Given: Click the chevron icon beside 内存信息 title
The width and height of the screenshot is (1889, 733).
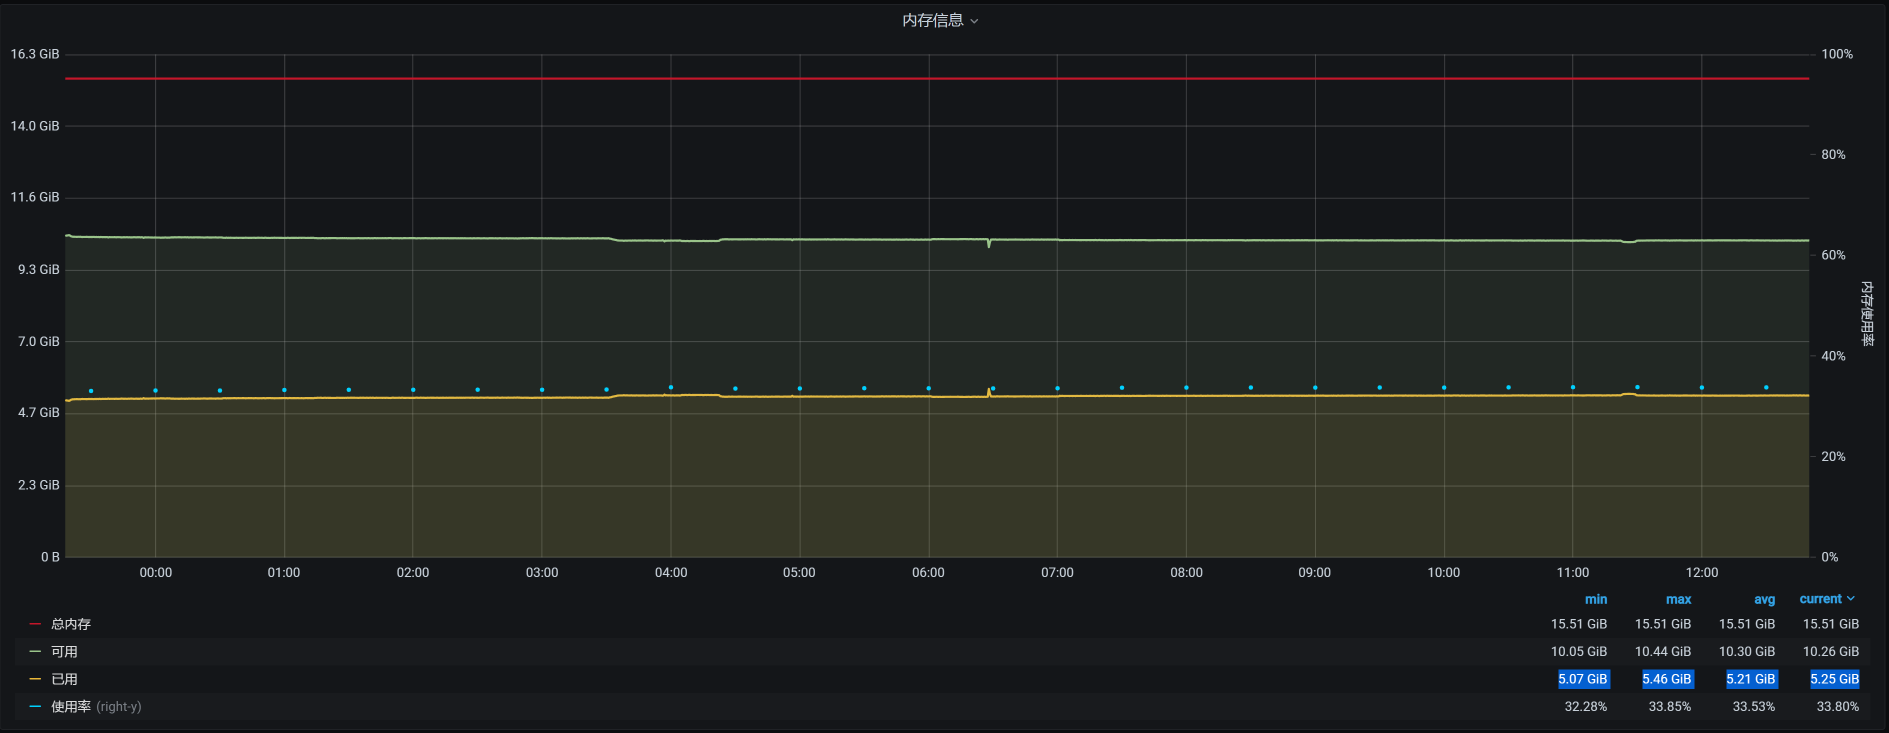Looking at the screenshot, I should tap(974, 21).
